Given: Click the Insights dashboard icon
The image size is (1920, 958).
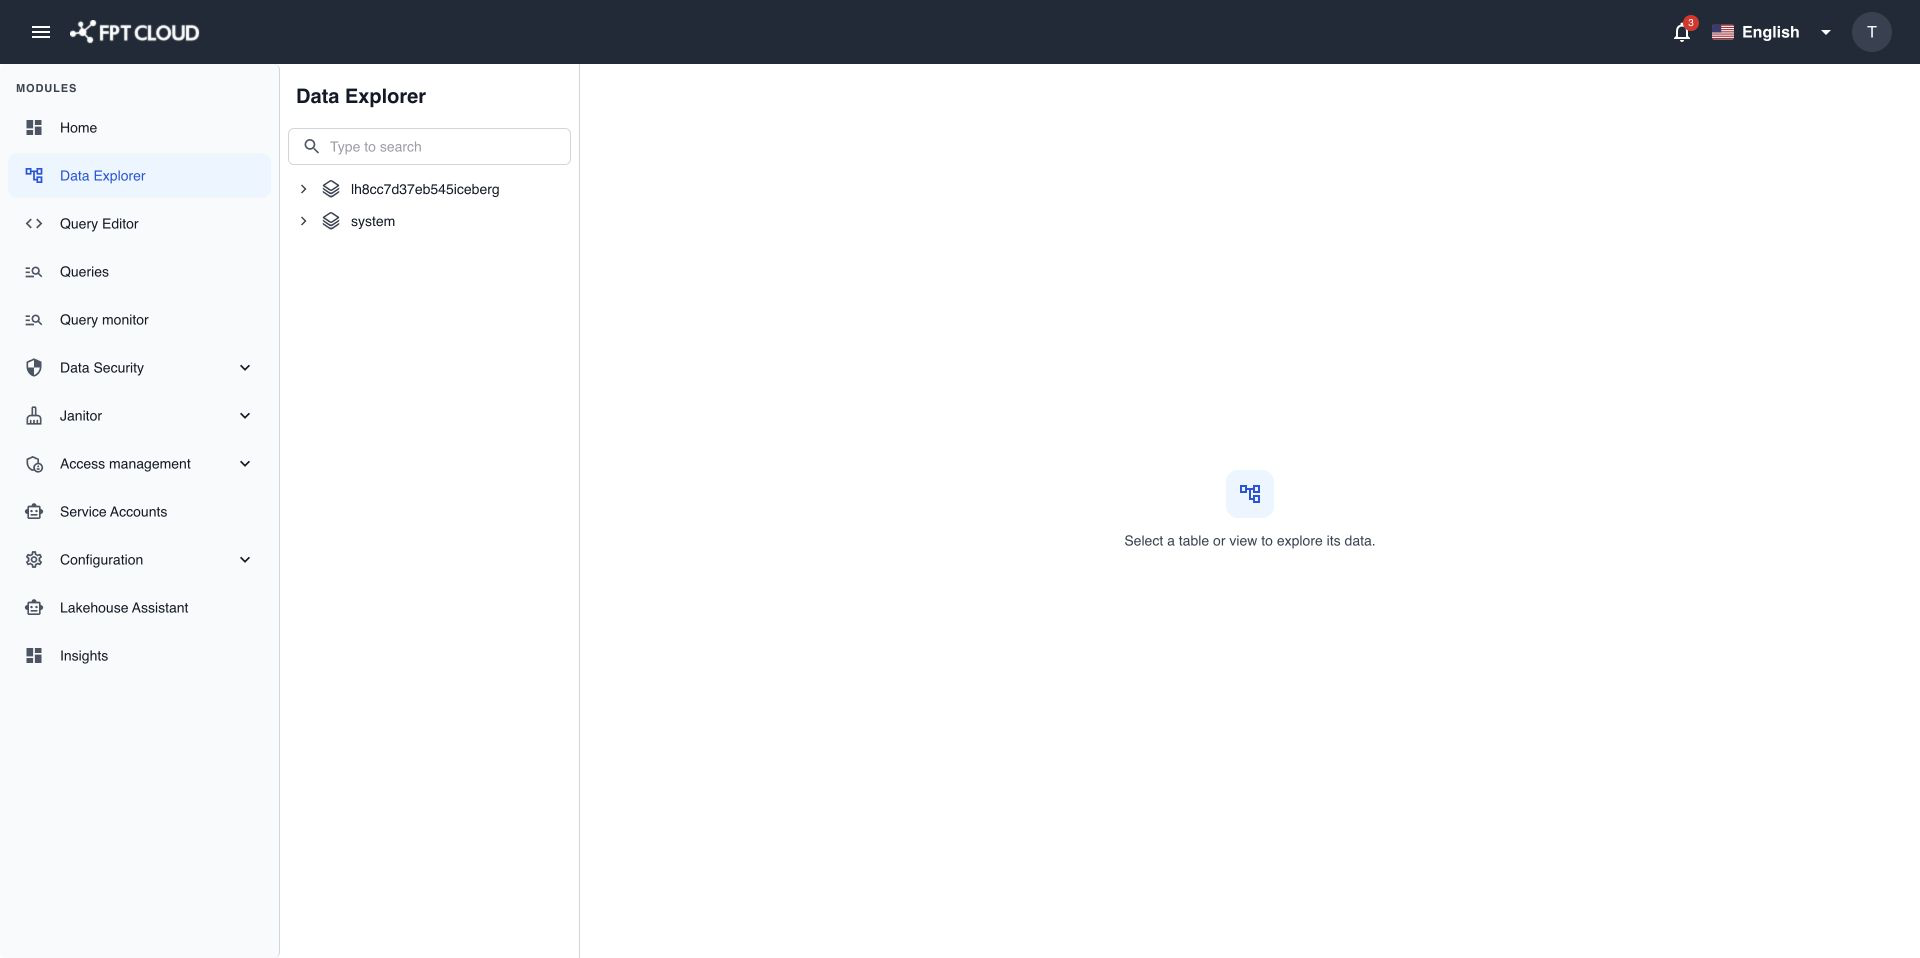Looking at the screenshot, I should pos(34,656).
